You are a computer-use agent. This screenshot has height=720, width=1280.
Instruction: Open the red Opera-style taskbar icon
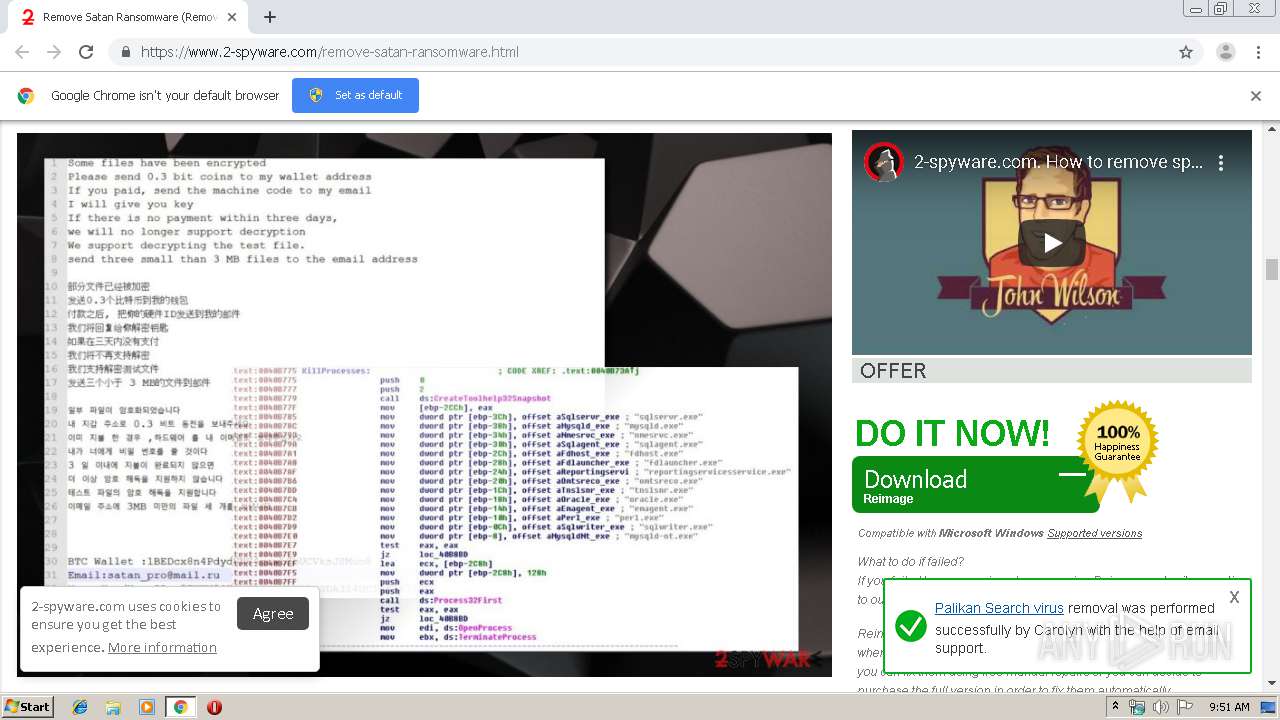click(214, 707)
